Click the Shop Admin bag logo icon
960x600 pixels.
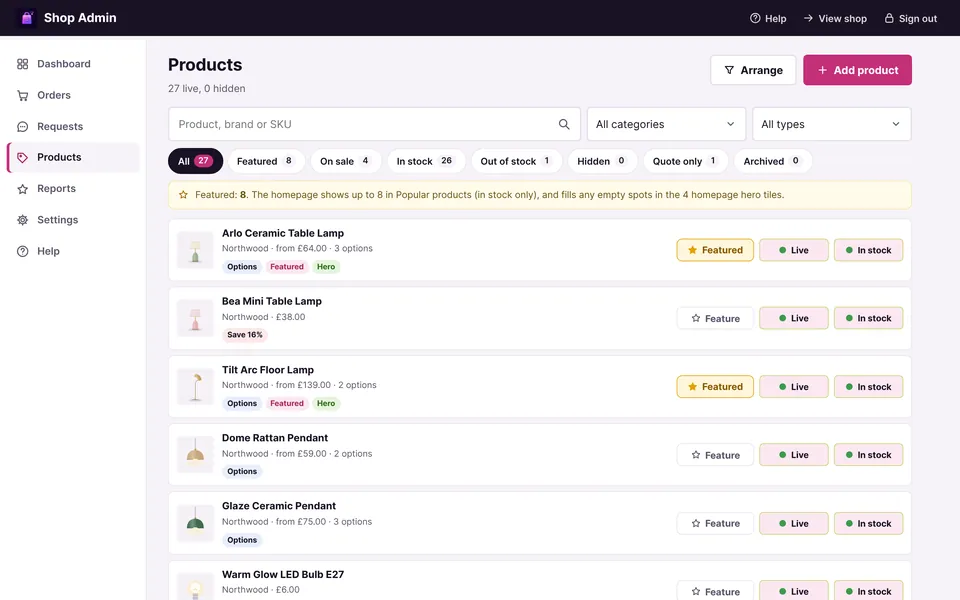coord(26,18)
